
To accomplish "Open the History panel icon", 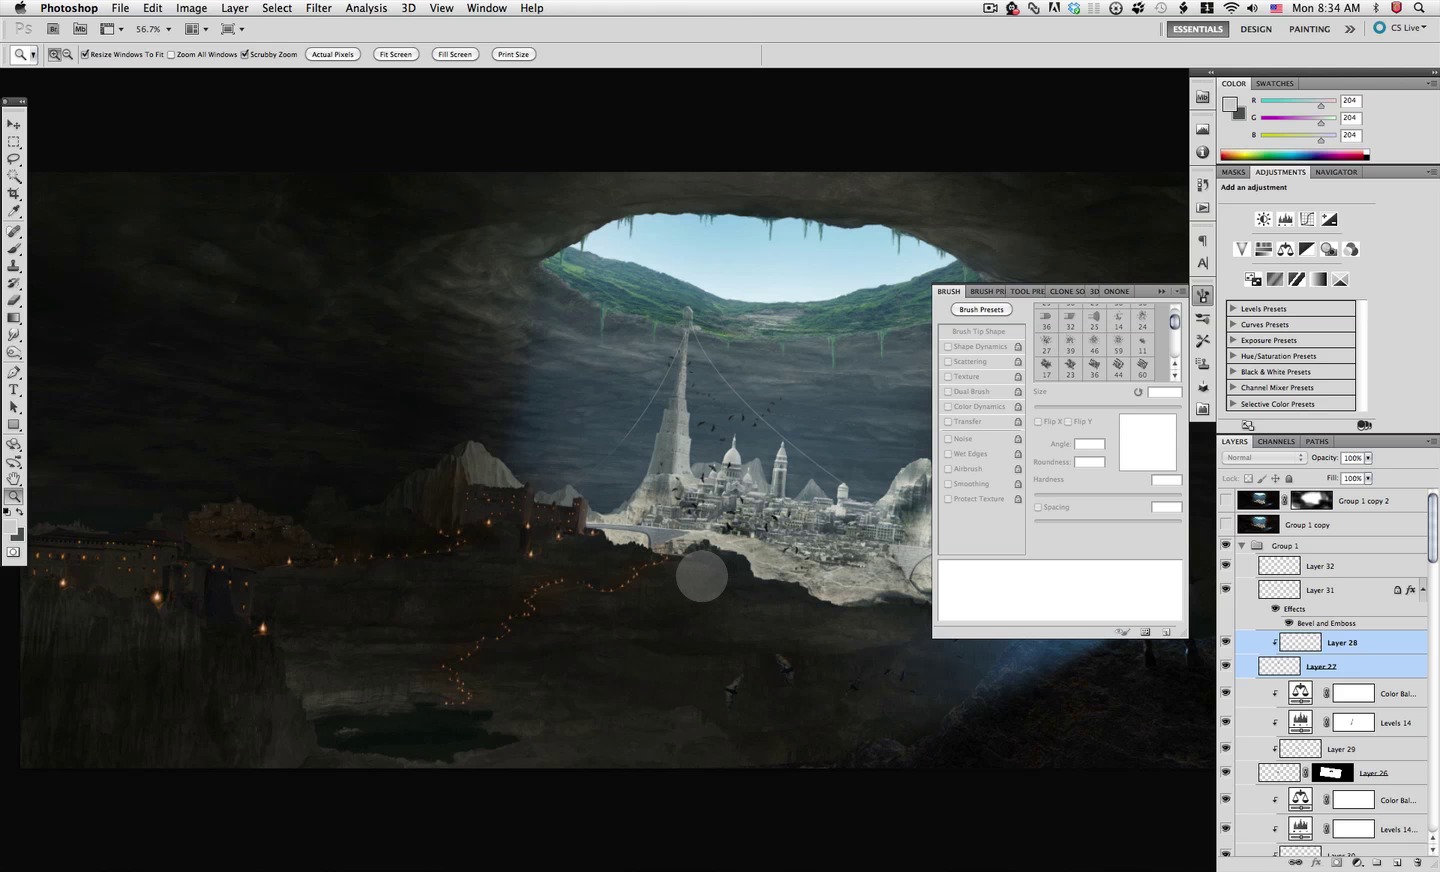I will (x=1203, y=185).
